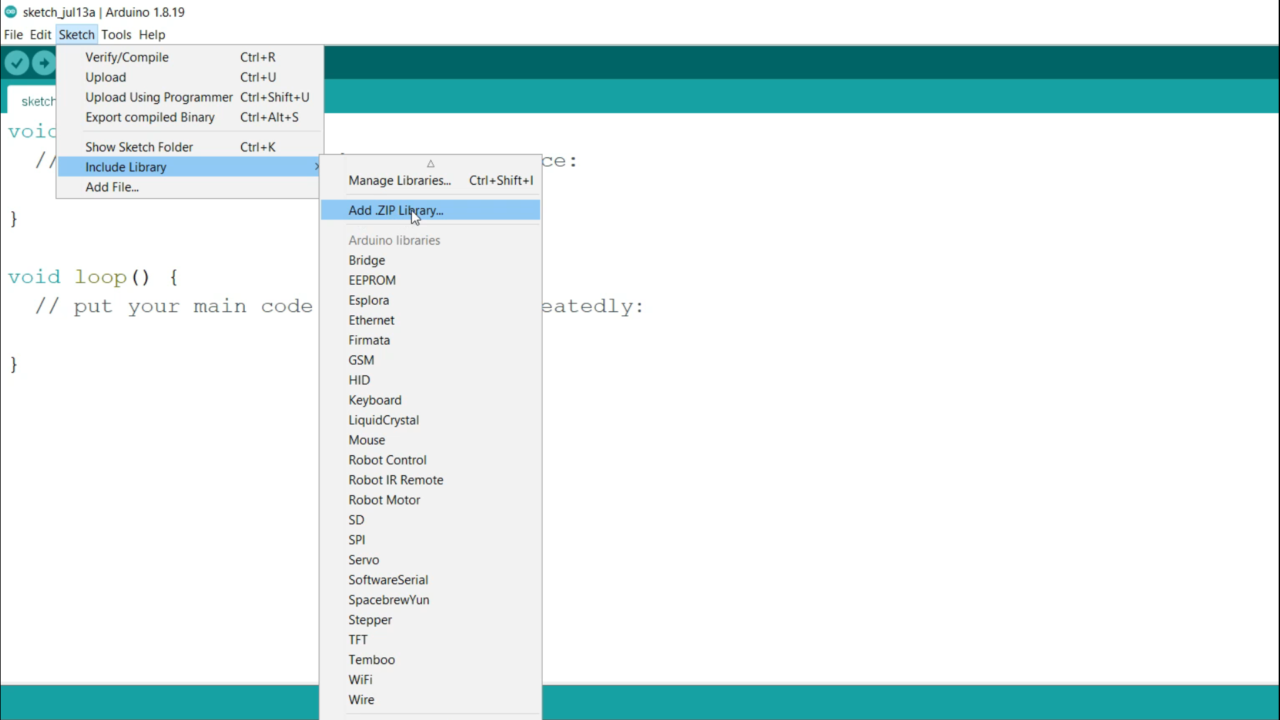Include the SoftwareSerial library
This screenshot has height=720, width=1280.
(x=430, y=580)
